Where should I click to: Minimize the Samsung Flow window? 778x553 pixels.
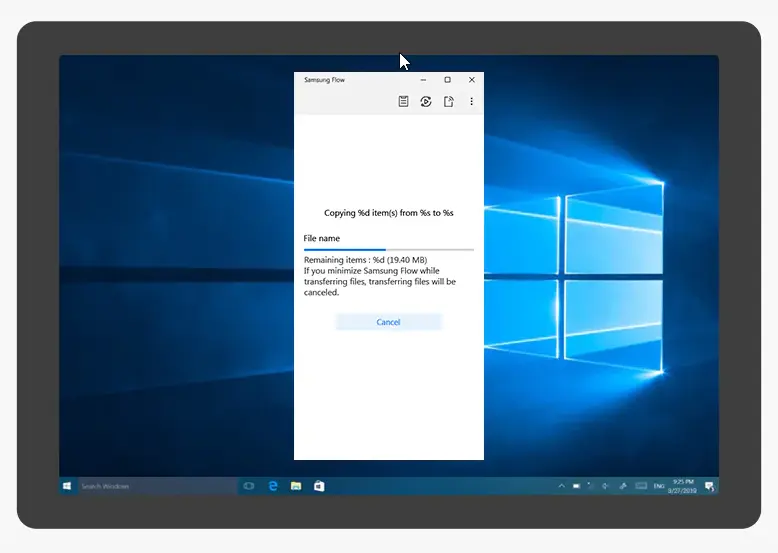[423, 80]
